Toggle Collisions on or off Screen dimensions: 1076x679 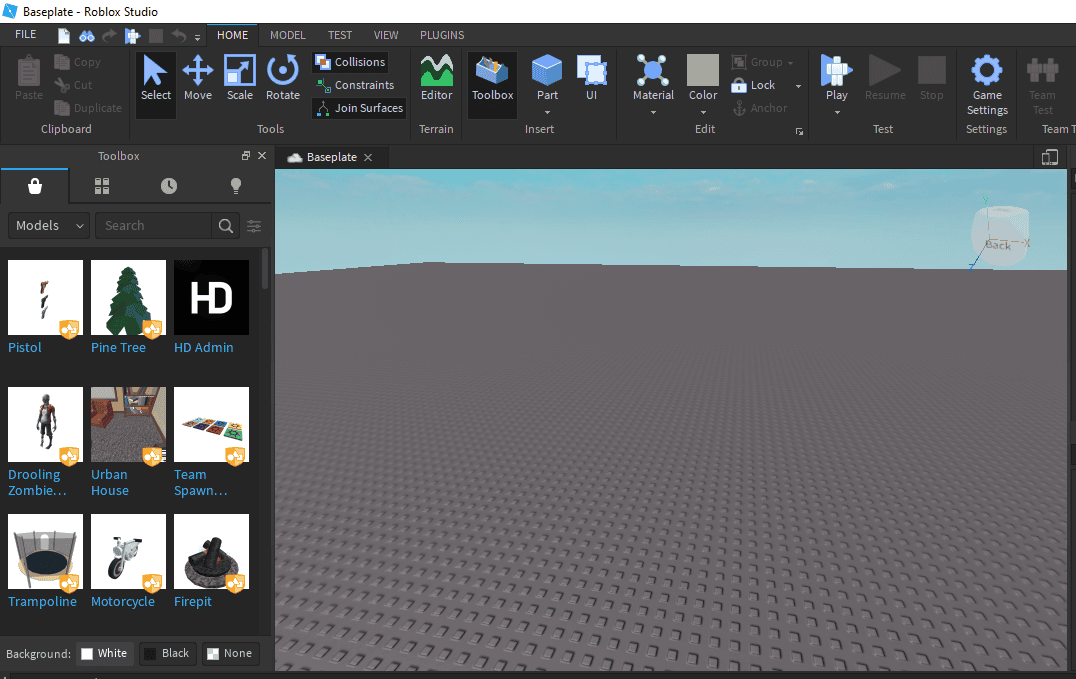click(350, 61)
